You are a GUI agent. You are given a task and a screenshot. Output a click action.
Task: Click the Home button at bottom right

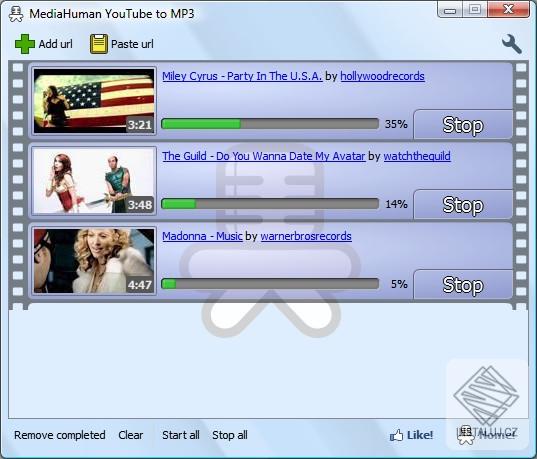[x=487, y=435]
